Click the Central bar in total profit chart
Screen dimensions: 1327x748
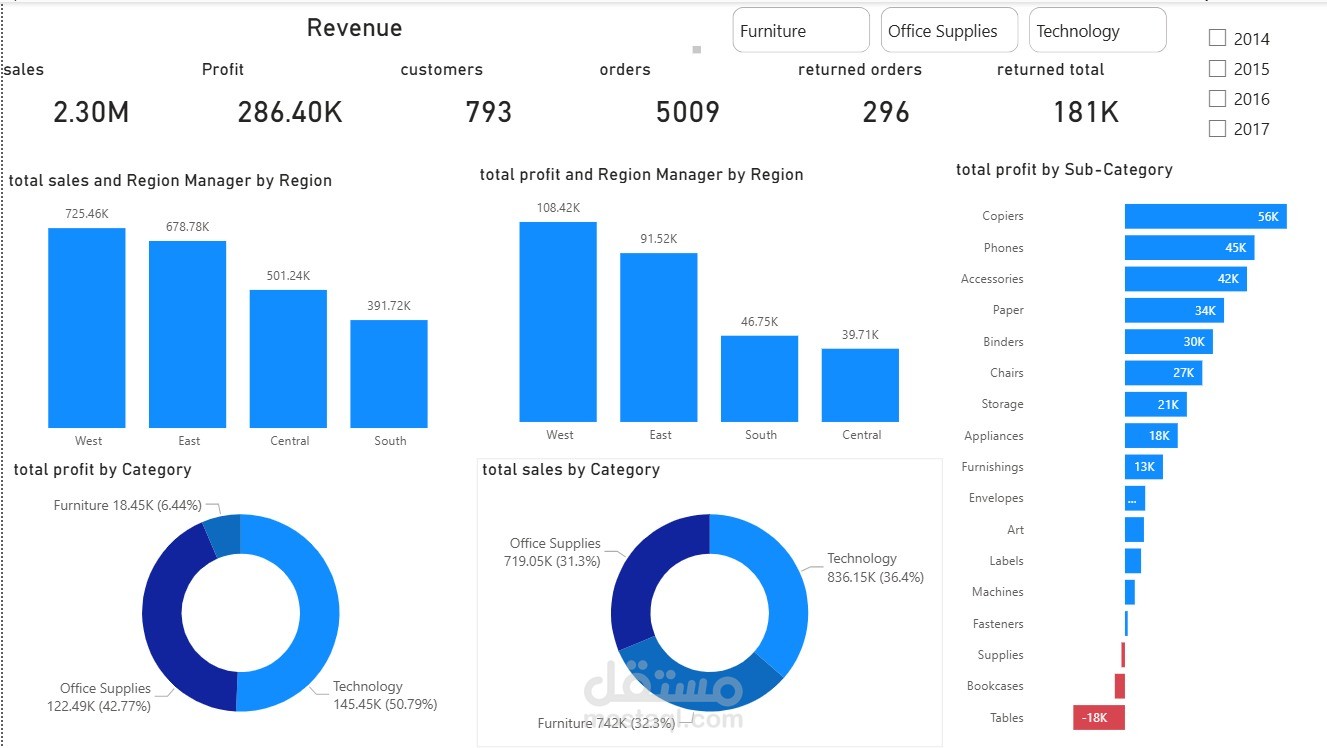[860, 385]
